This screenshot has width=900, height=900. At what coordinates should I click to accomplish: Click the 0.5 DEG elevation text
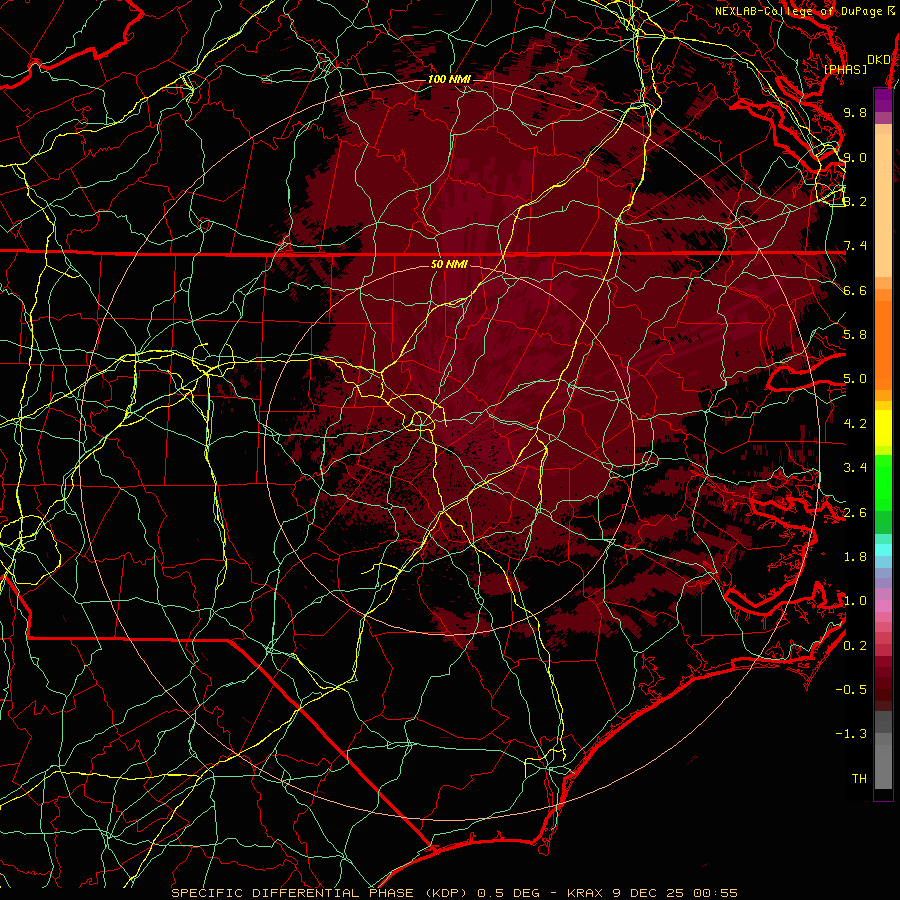(509, 893)
